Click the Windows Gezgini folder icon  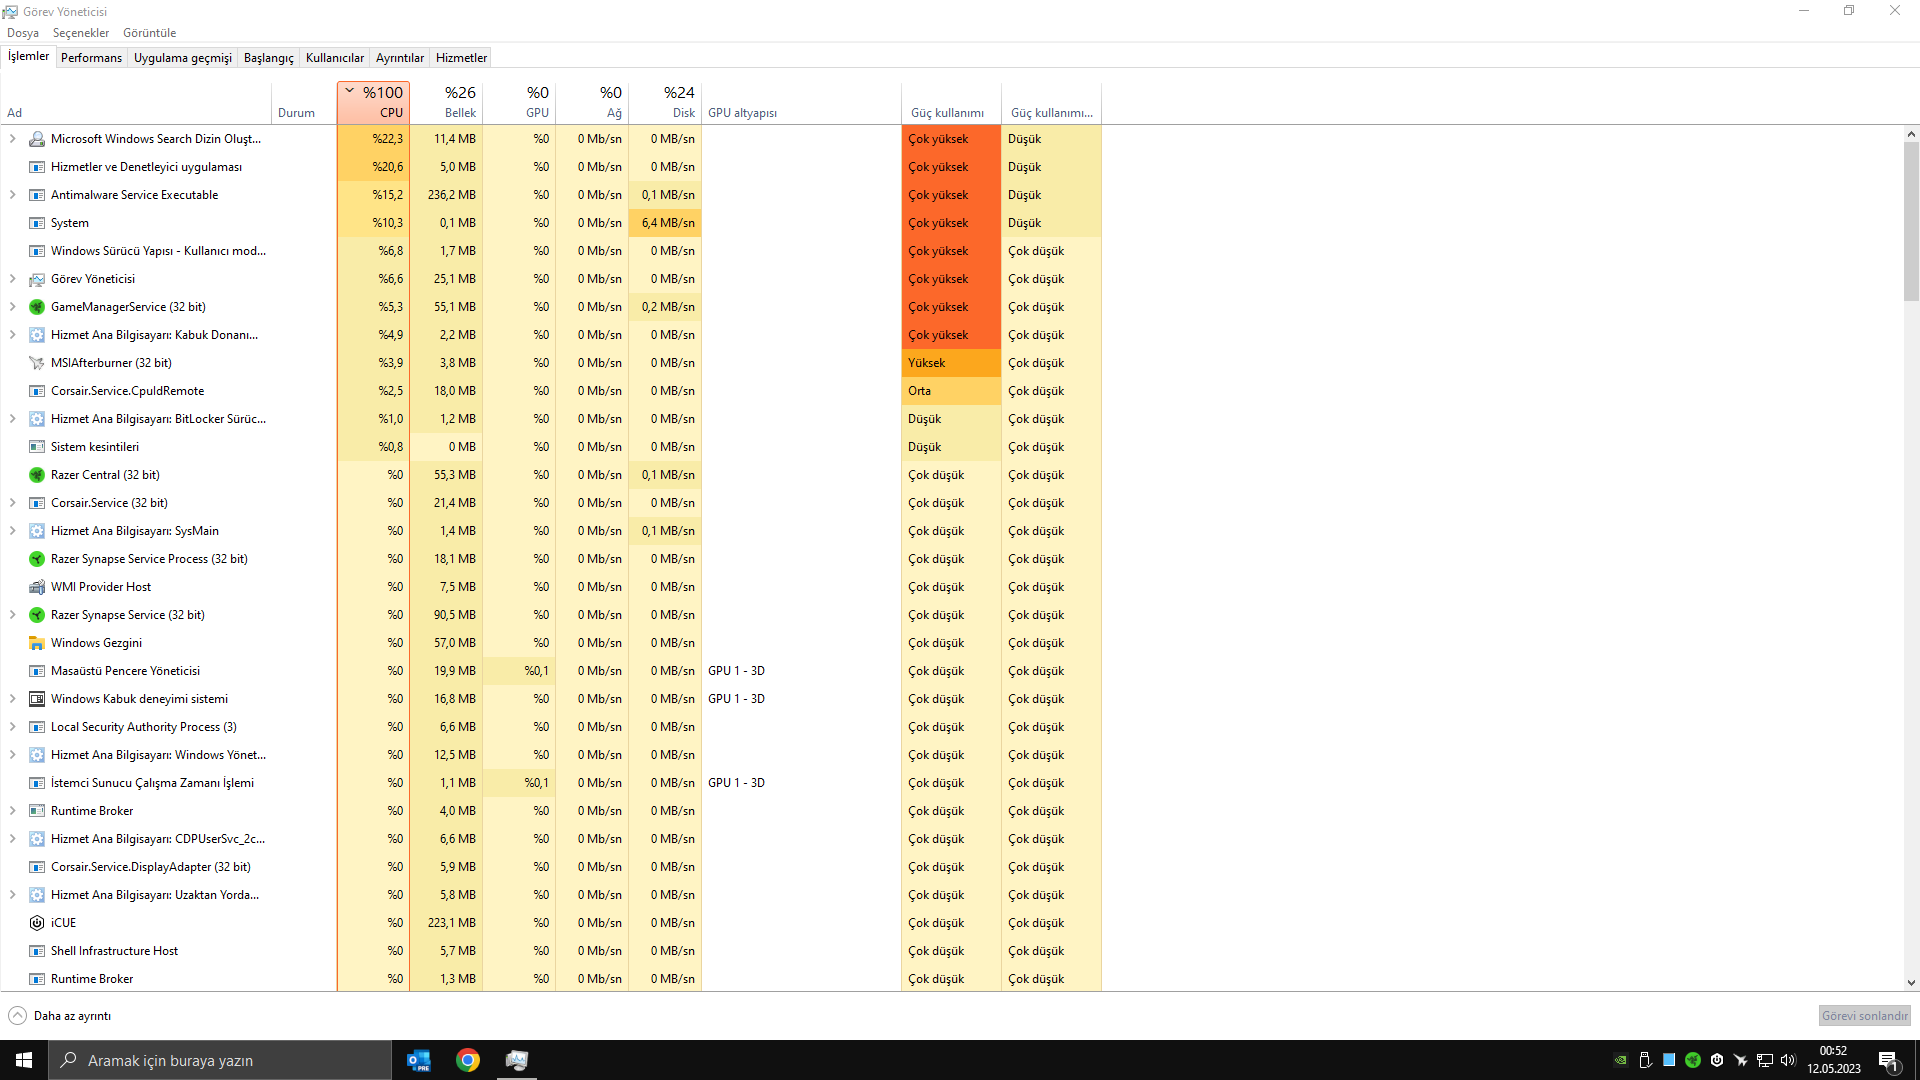click(x=37, y=643)
